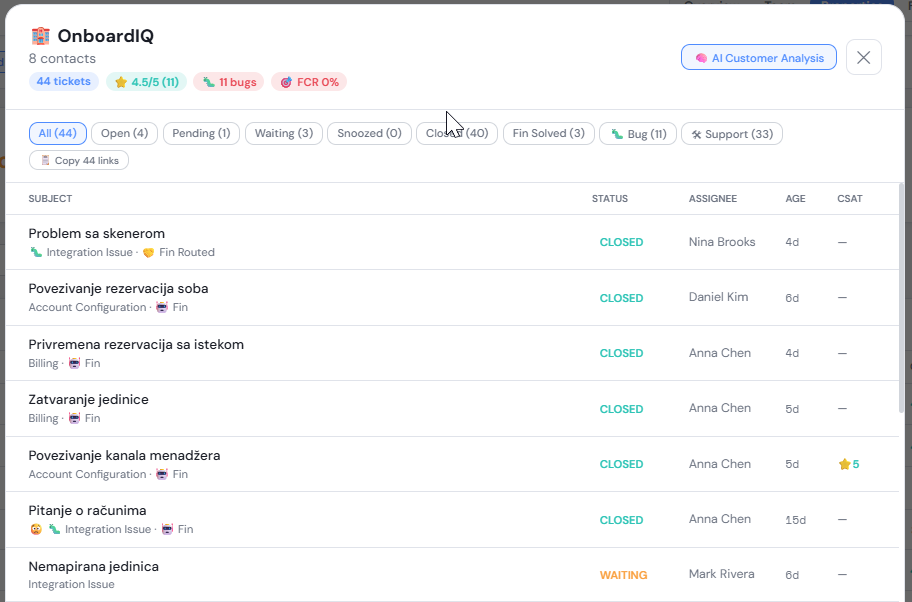Switch to the Open (4) tab

[123, 132]
